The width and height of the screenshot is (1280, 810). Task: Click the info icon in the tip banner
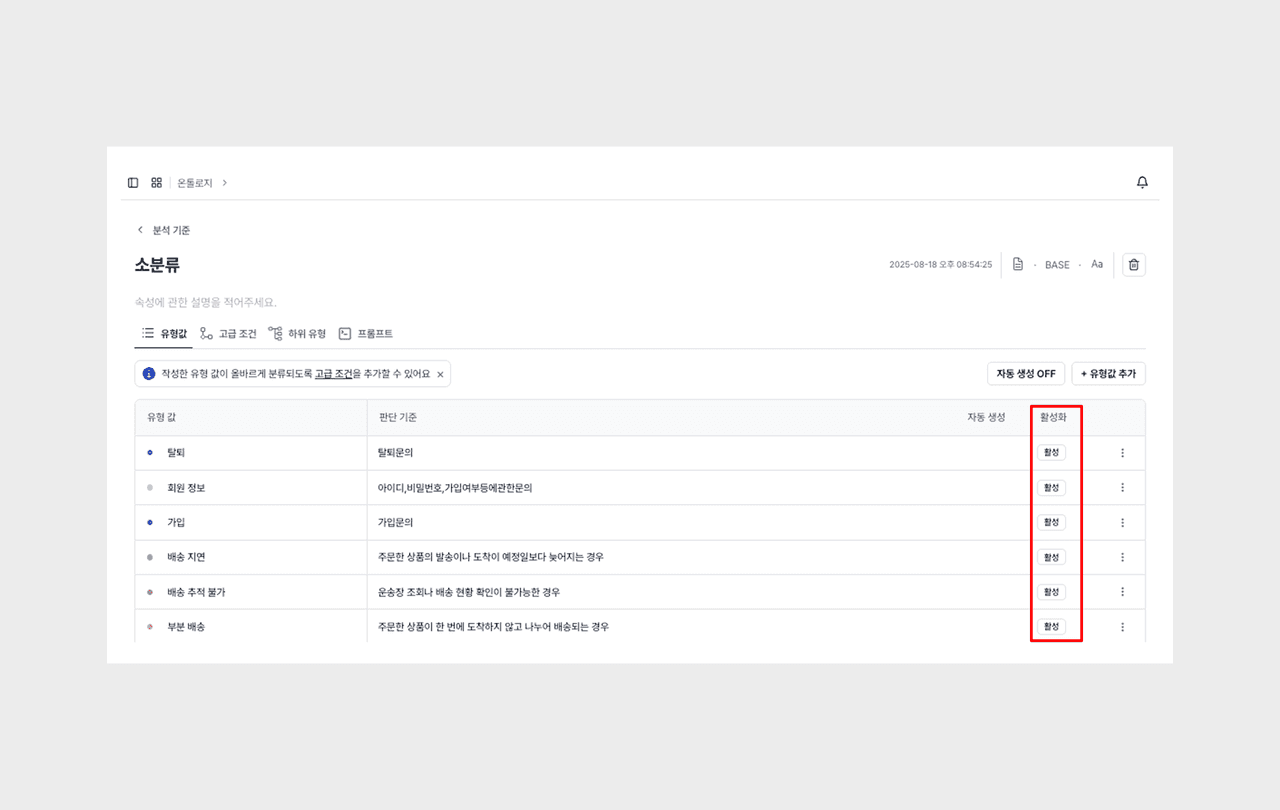149,374
